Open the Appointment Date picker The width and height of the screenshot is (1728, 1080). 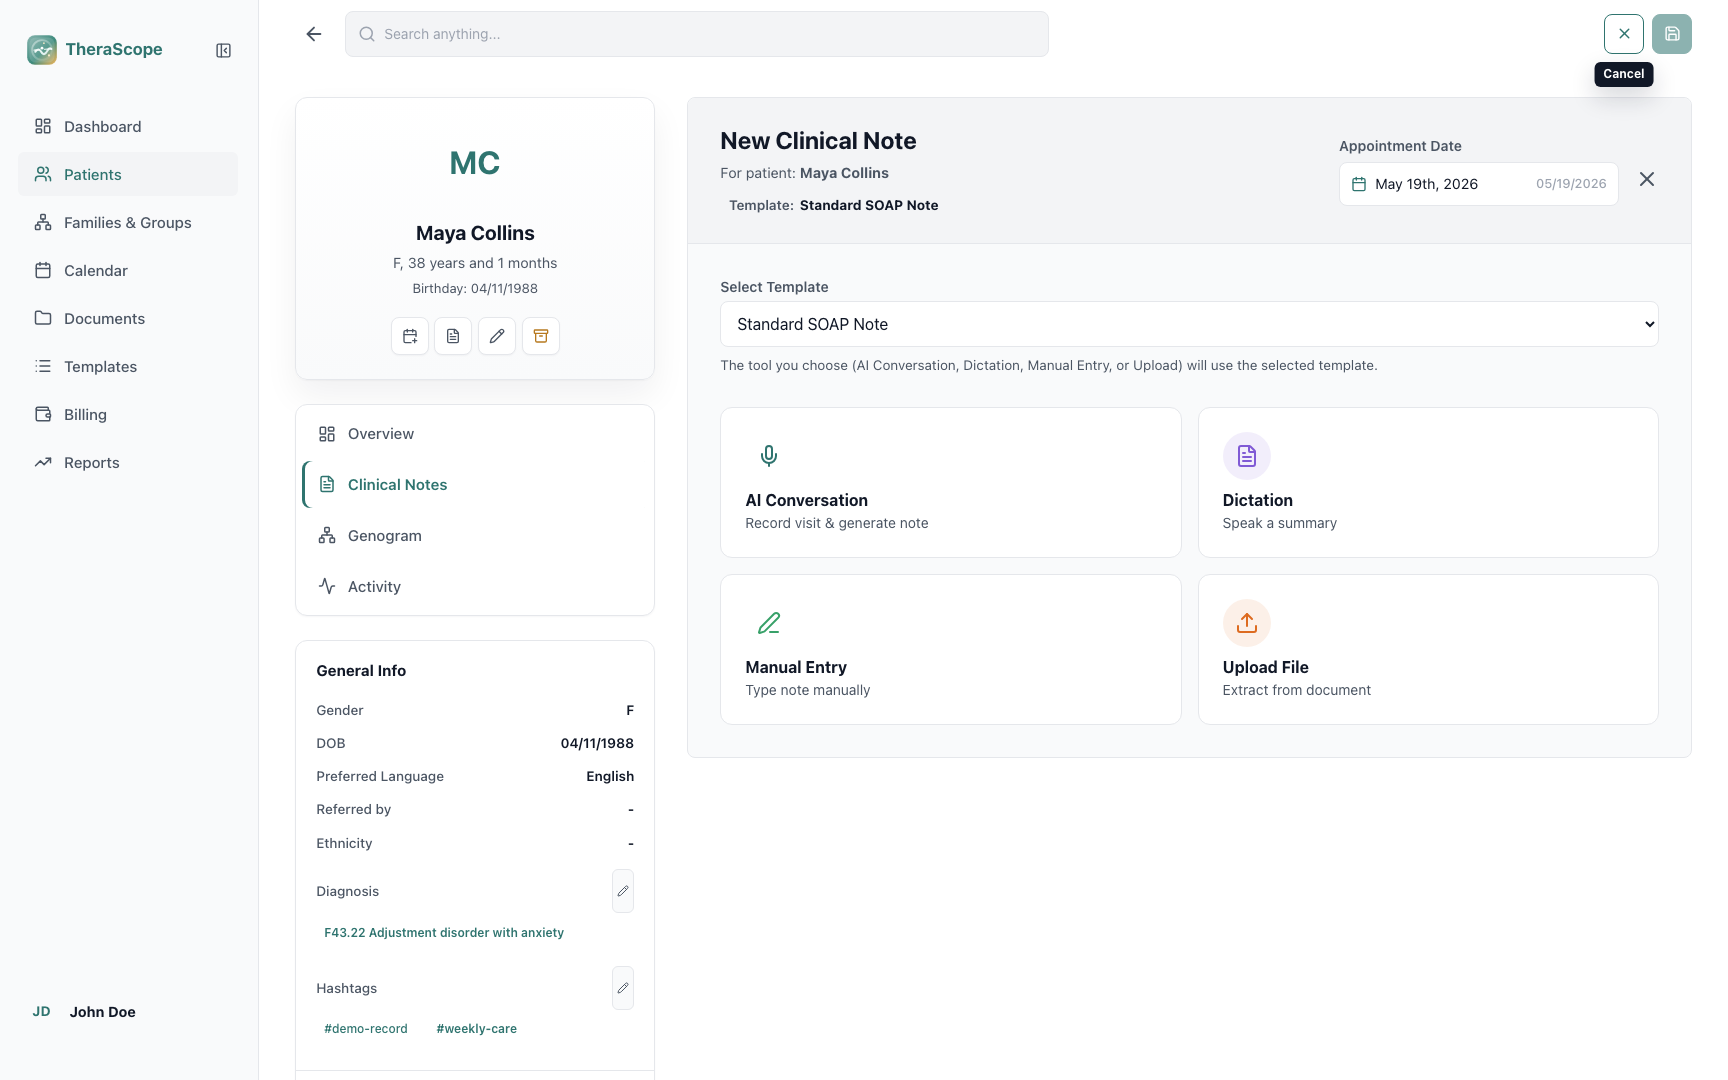coord(1478,184)
